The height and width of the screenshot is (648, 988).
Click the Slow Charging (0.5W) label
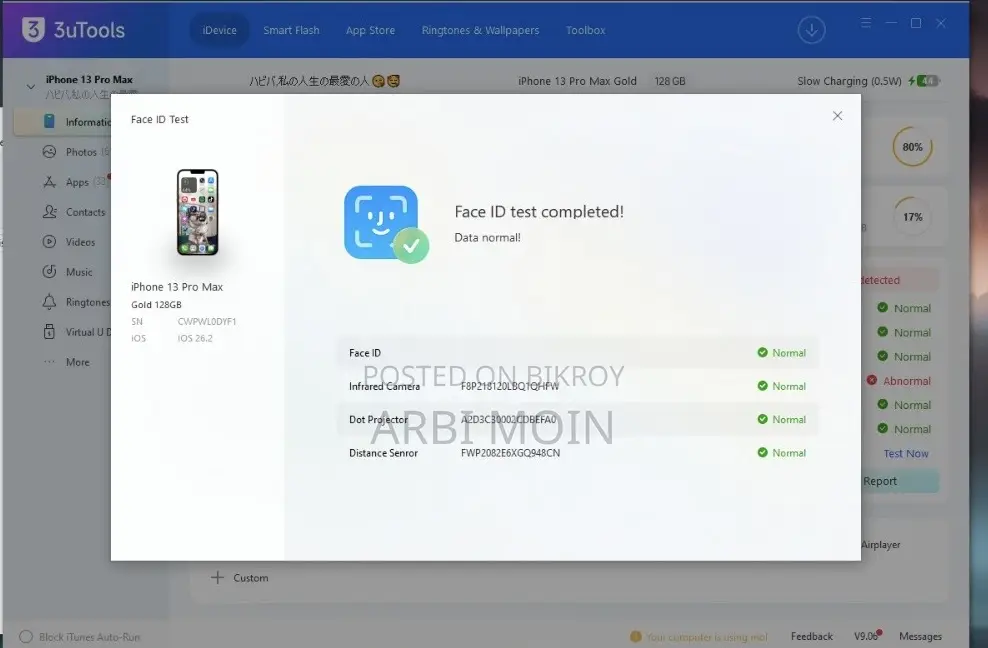(849, 81)
